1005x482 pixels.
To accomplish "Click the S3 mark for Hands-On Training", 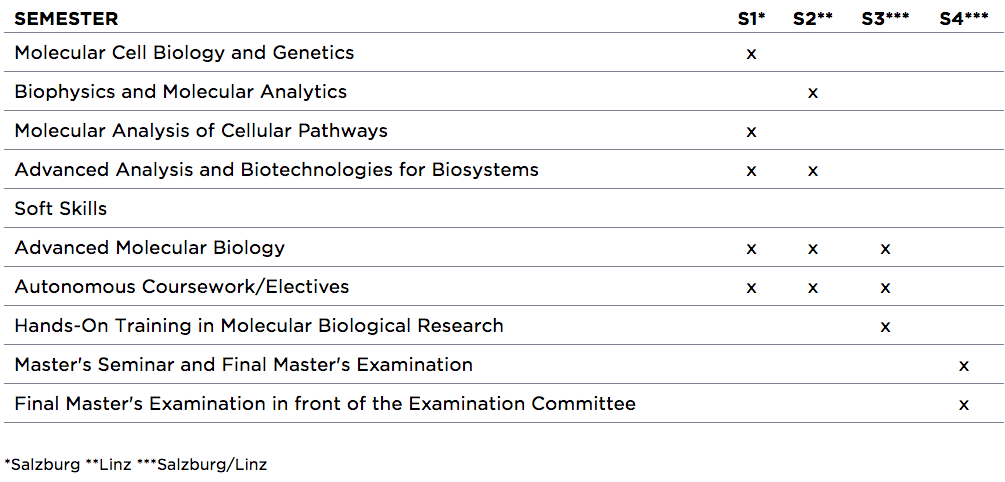I will (885, 327).
